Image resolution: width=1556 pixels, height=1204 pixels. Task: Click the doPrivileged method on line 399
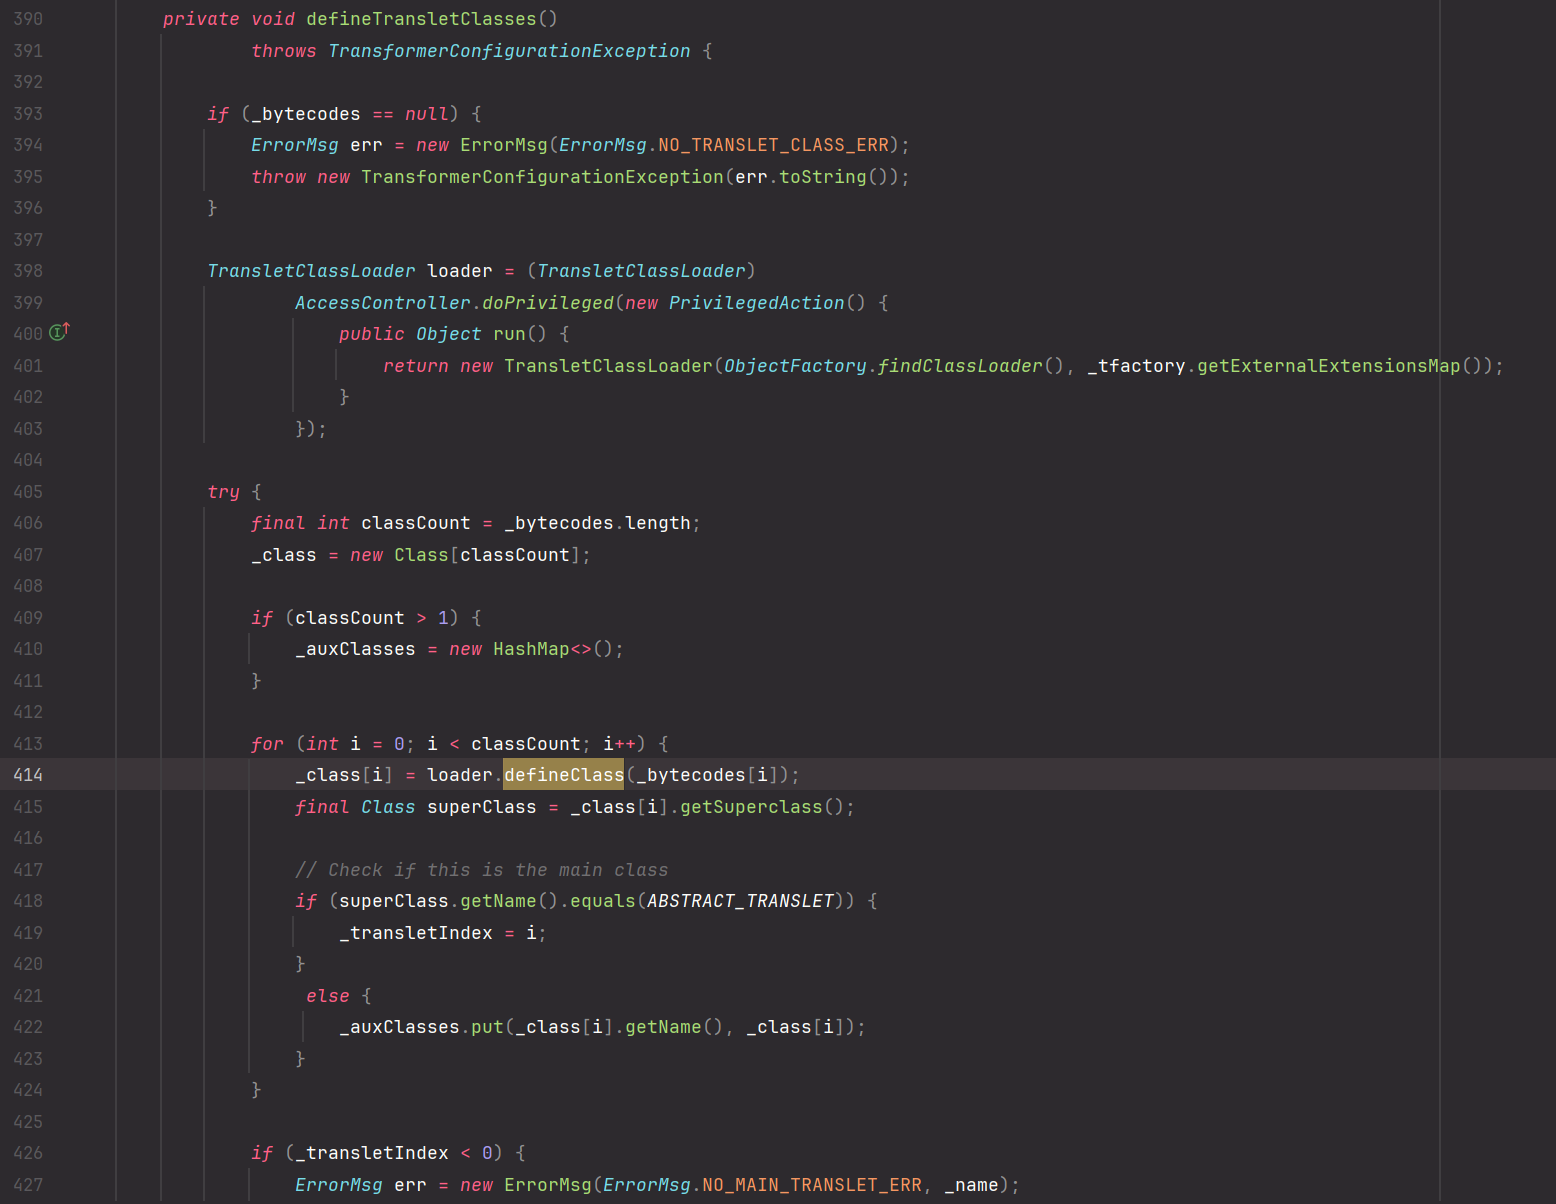click(548, 303)
